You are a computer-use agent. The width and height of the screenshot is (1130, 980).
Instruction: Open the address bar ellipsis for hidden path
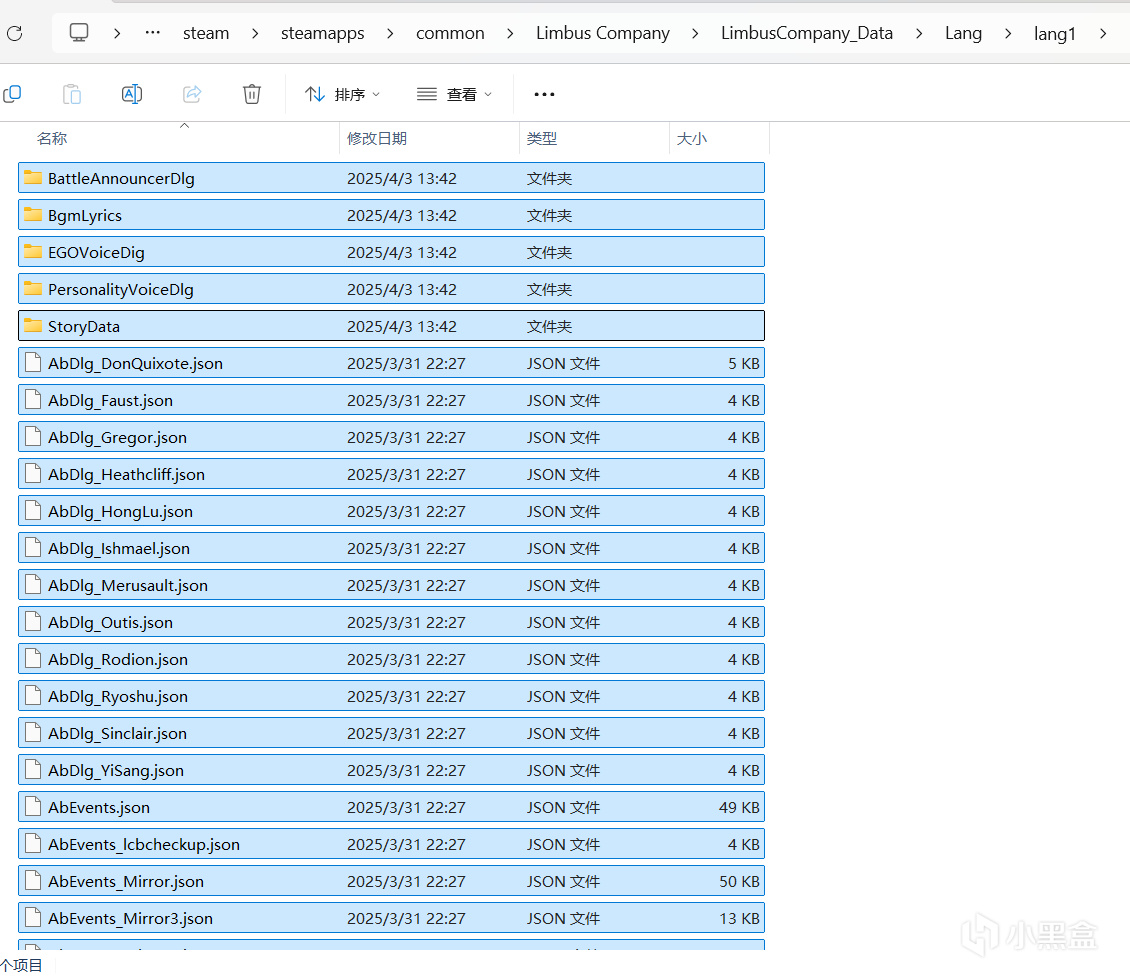(153, 32)
